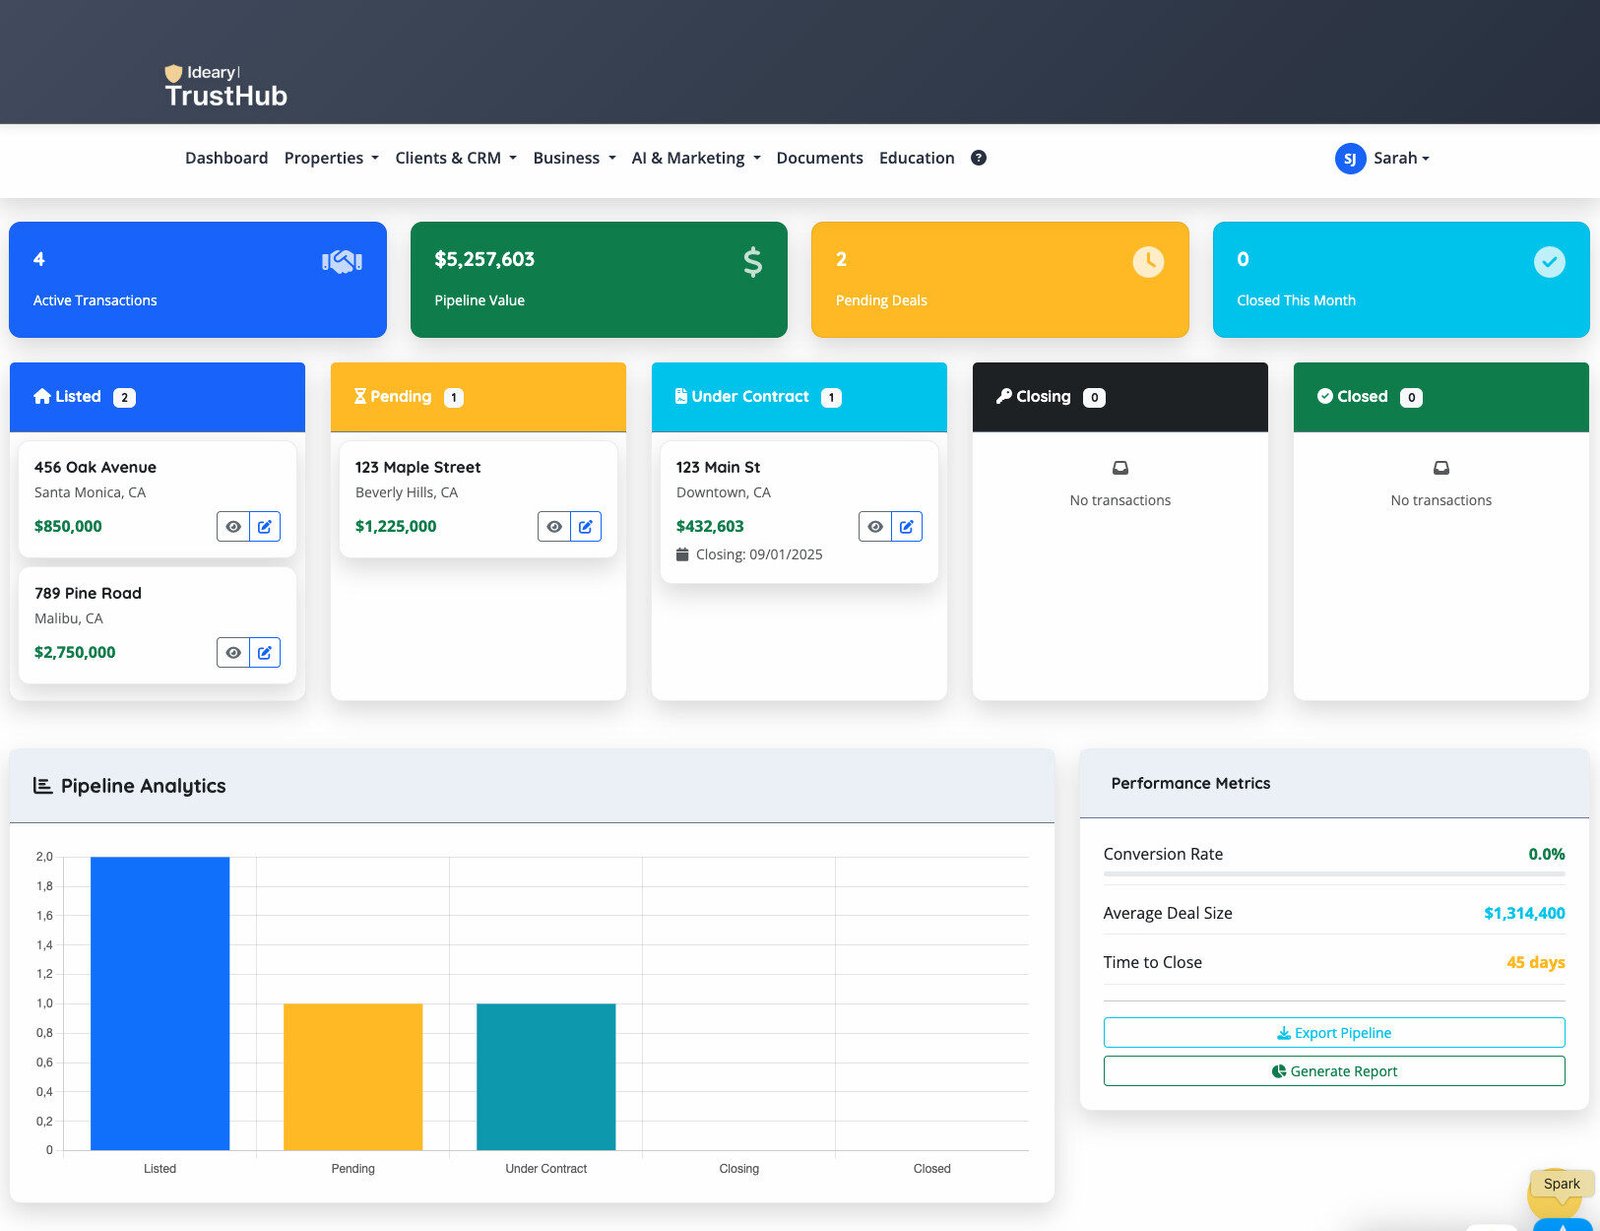1600x1231 pixels.
Task: Expand the Clients & CRM dropdown
Action: tap(456, 158)
